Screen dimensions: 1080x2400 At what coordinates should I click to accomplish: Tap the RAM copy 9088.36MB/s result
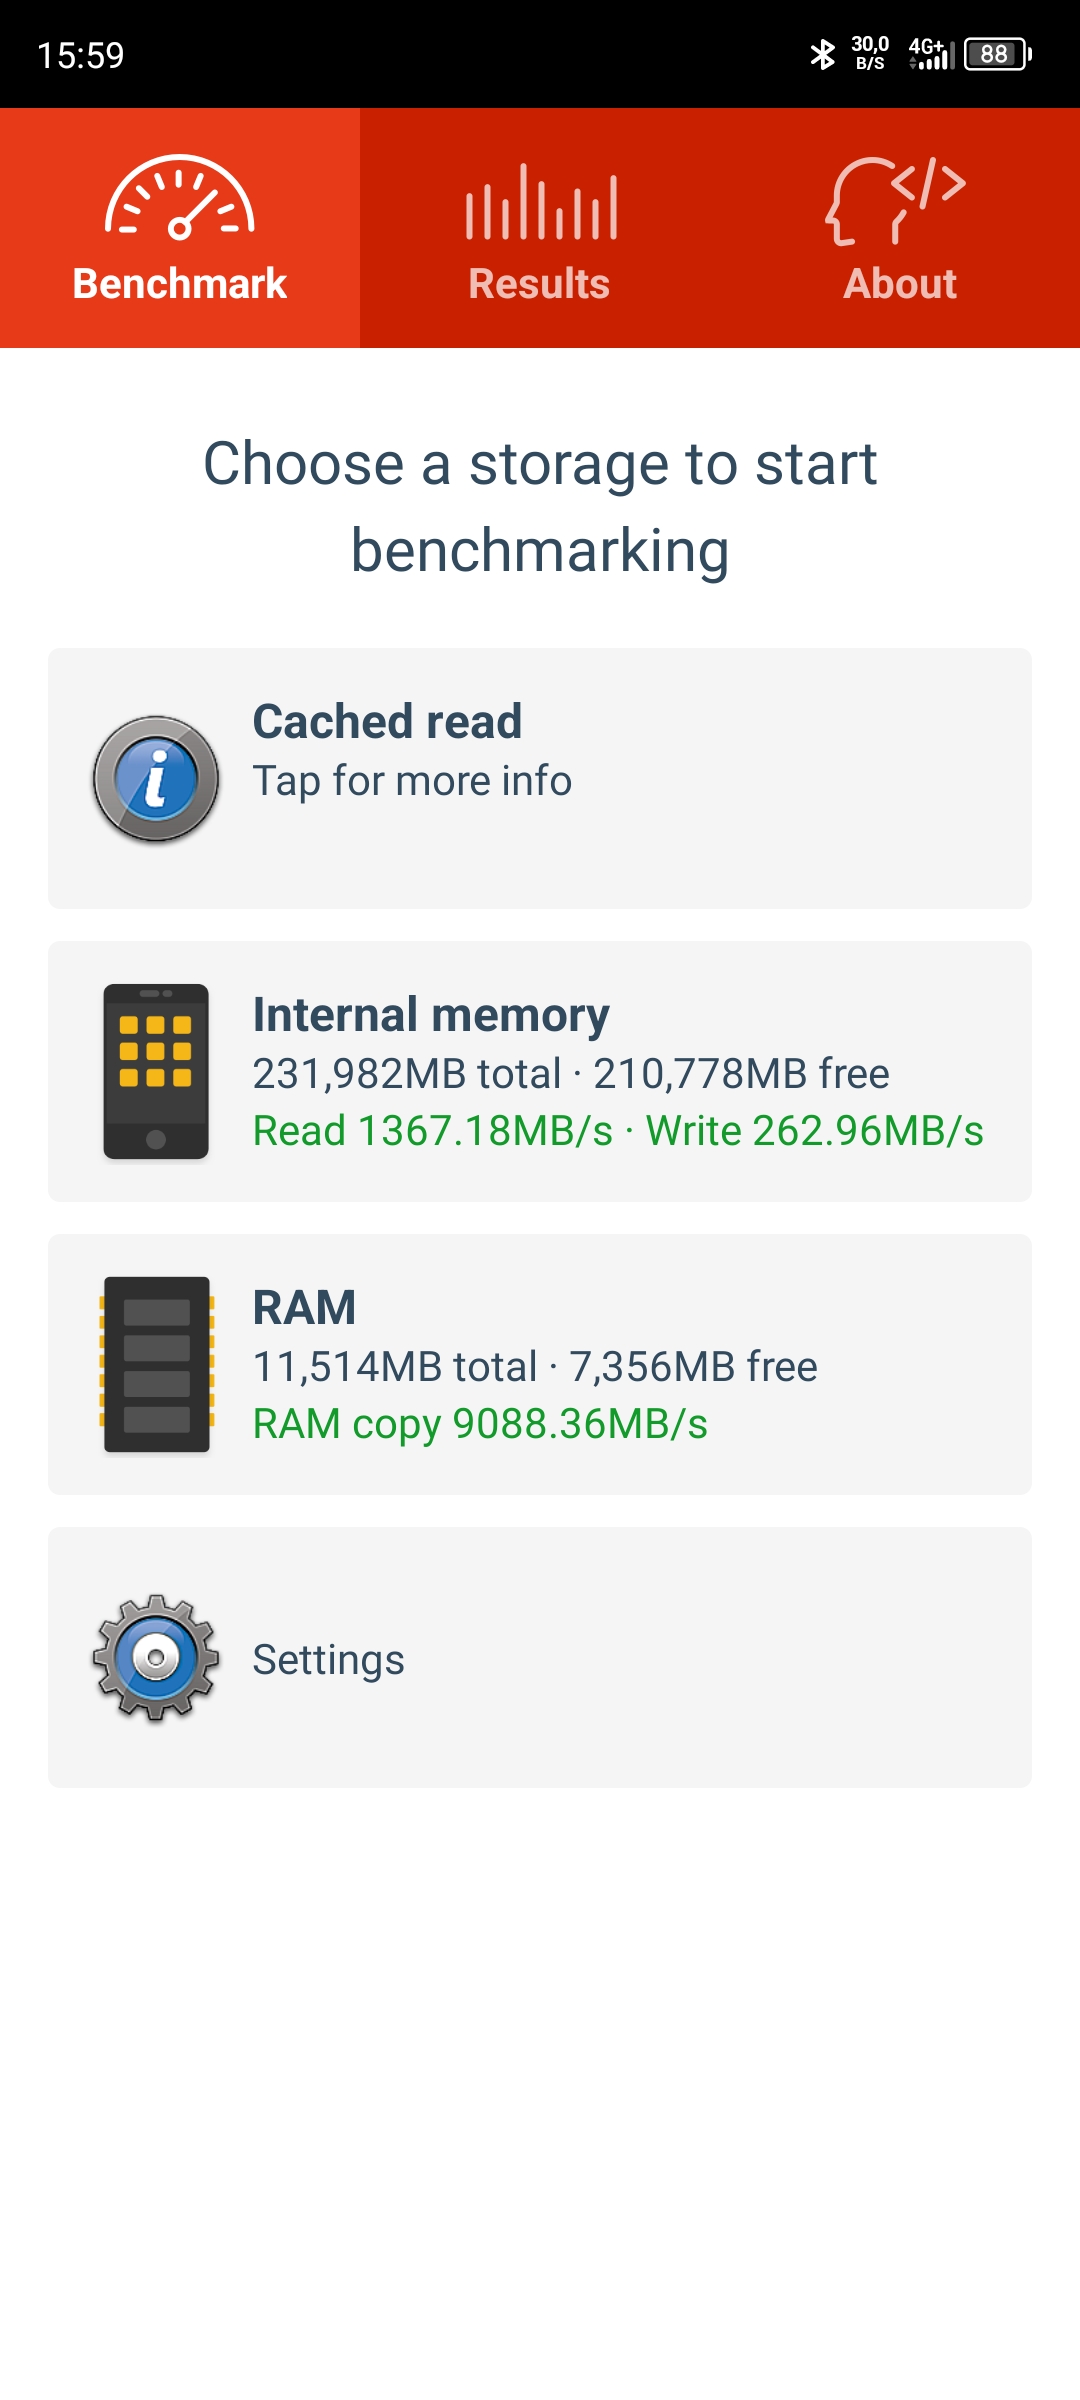point(480,1424)
